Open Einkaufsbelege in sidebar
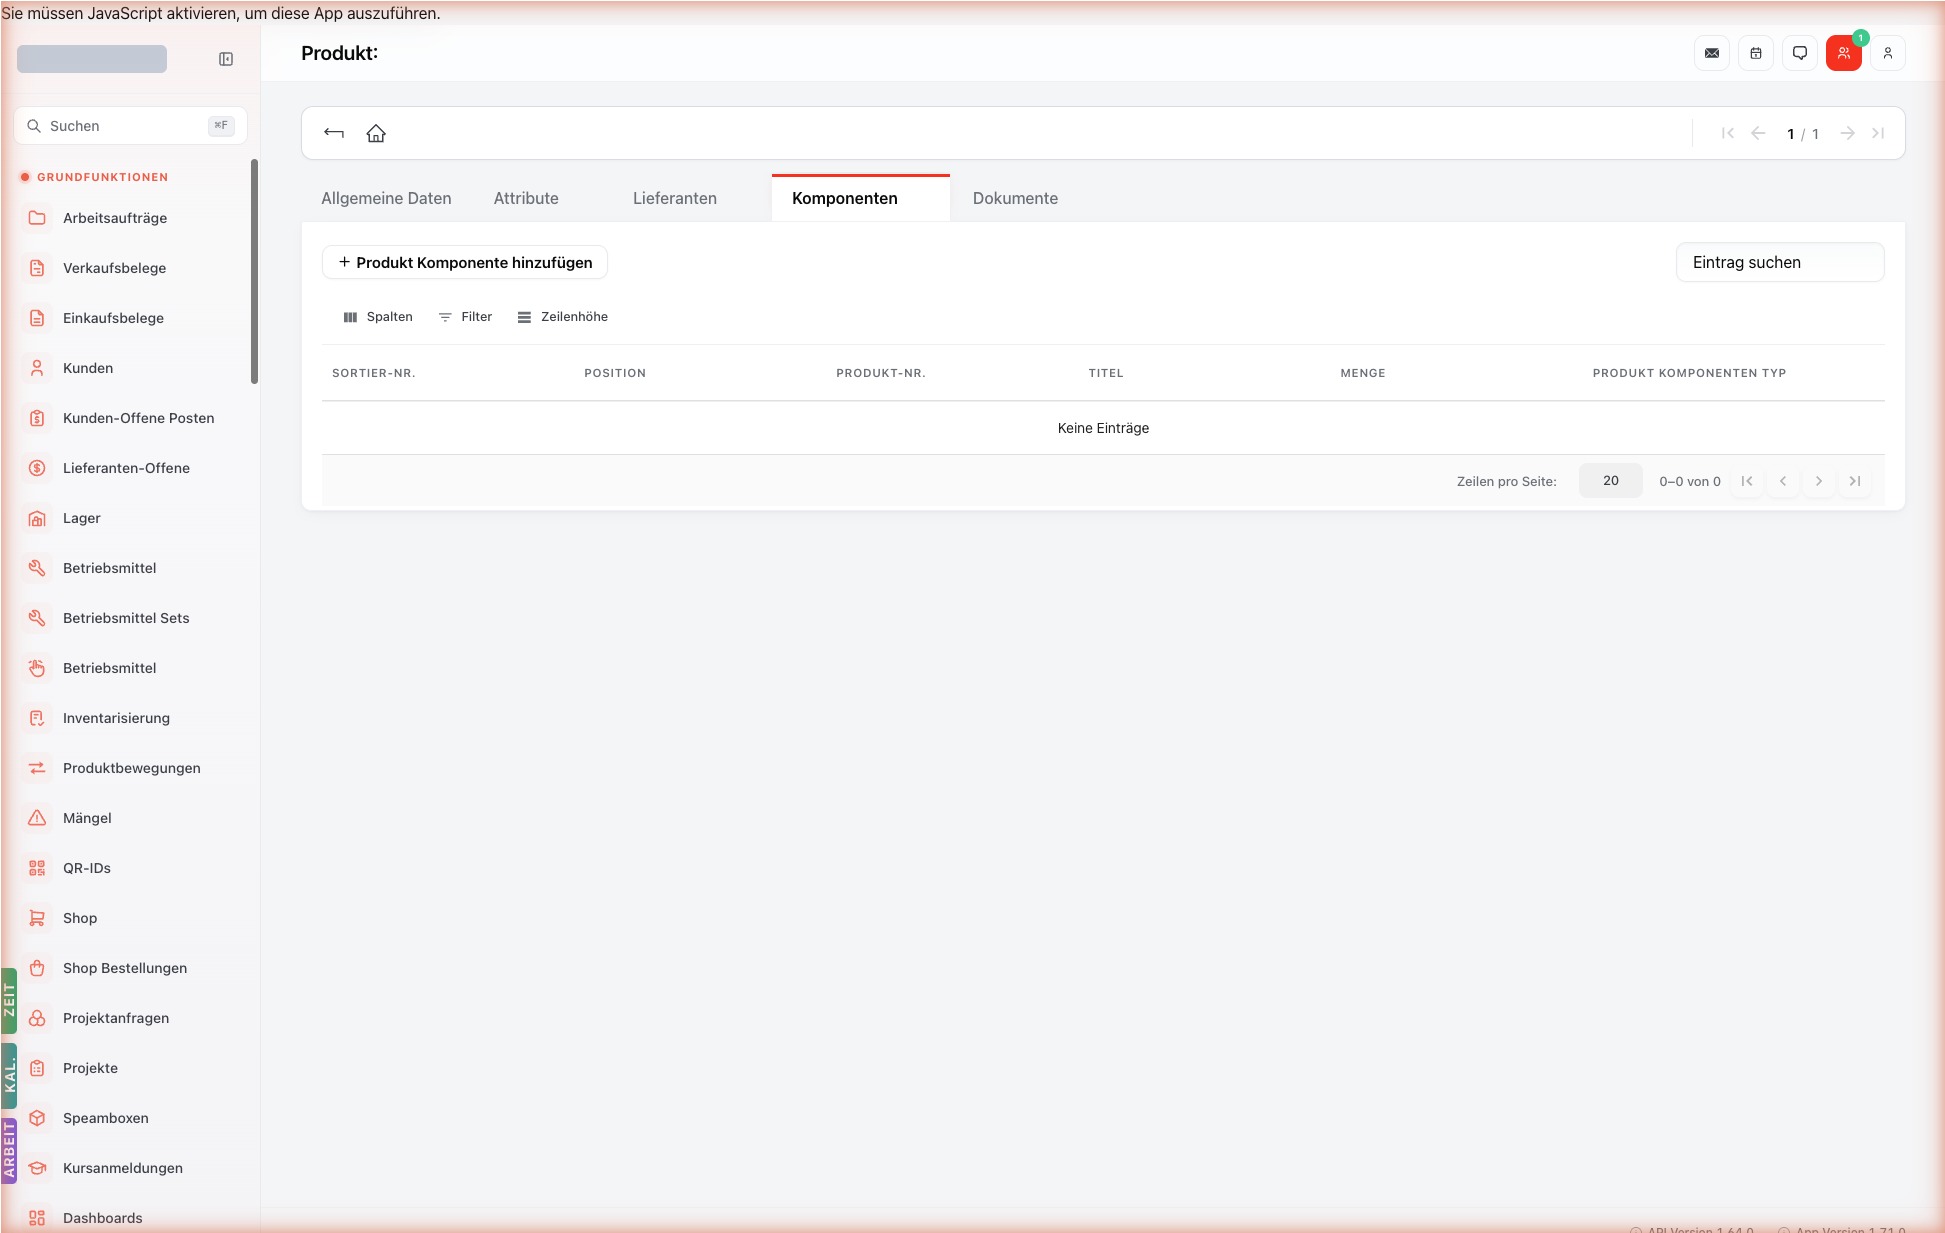Screen dimensions: 1945x1233 click(113, 318)
